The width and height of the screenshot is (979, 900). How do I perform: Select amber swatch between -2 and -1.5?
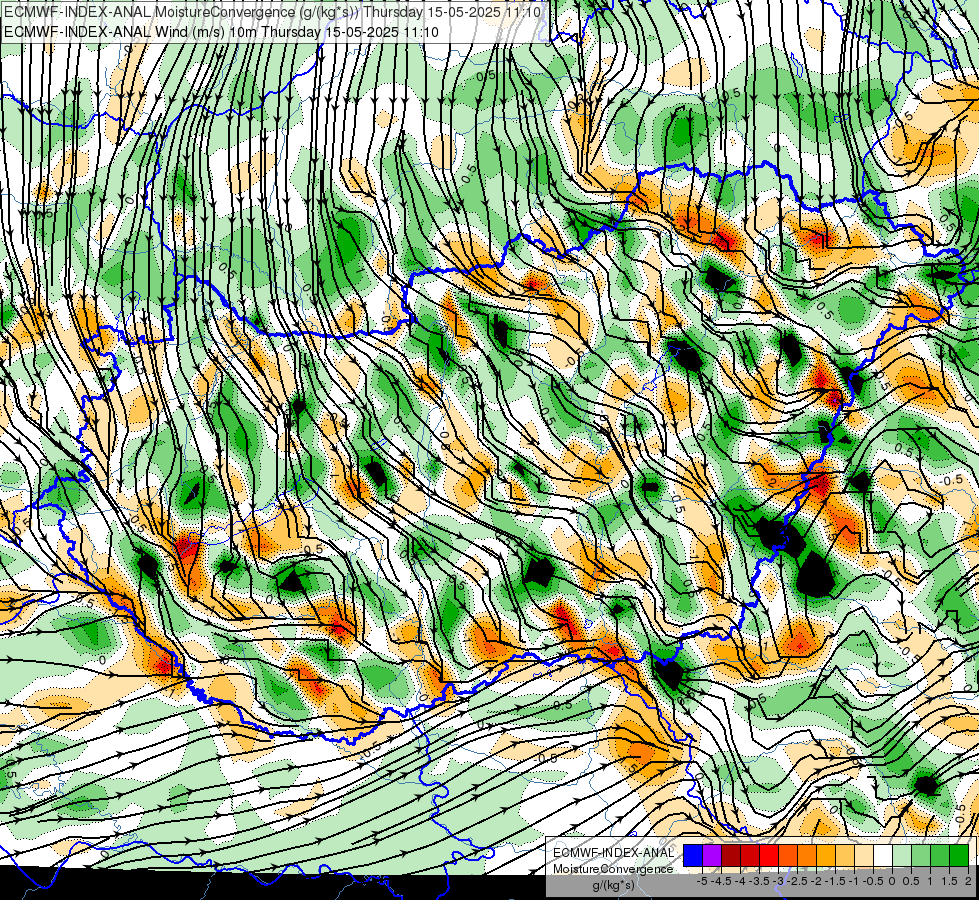click(x=826, y=855)
